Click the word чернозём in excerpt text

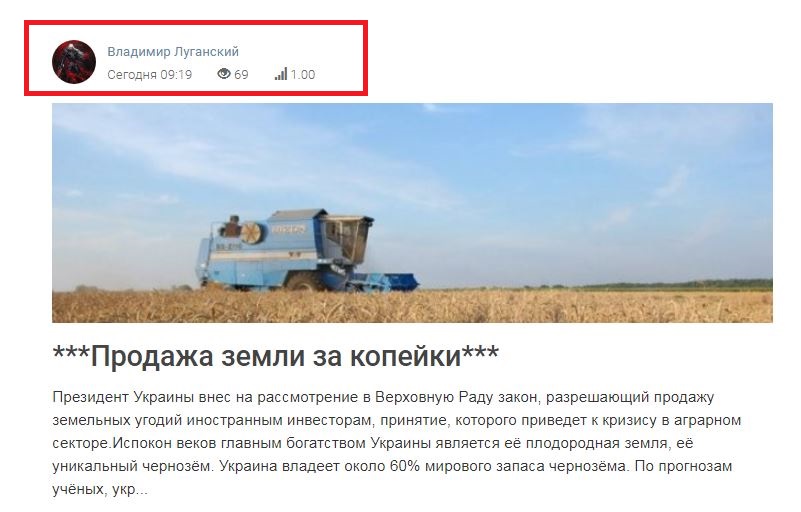pyautogui.click(x=177, y=466)
